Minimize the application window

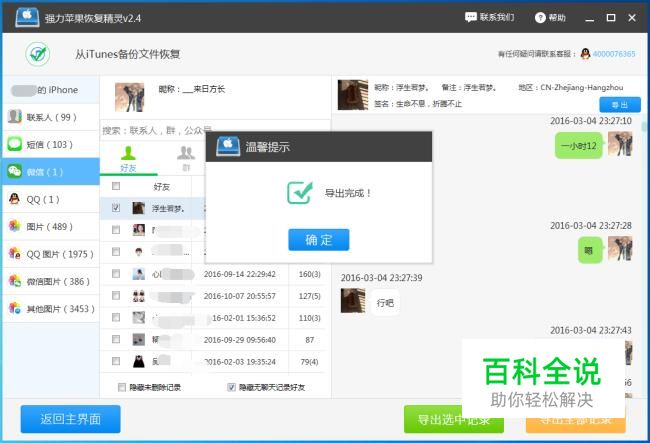click(x=589, y=18)
